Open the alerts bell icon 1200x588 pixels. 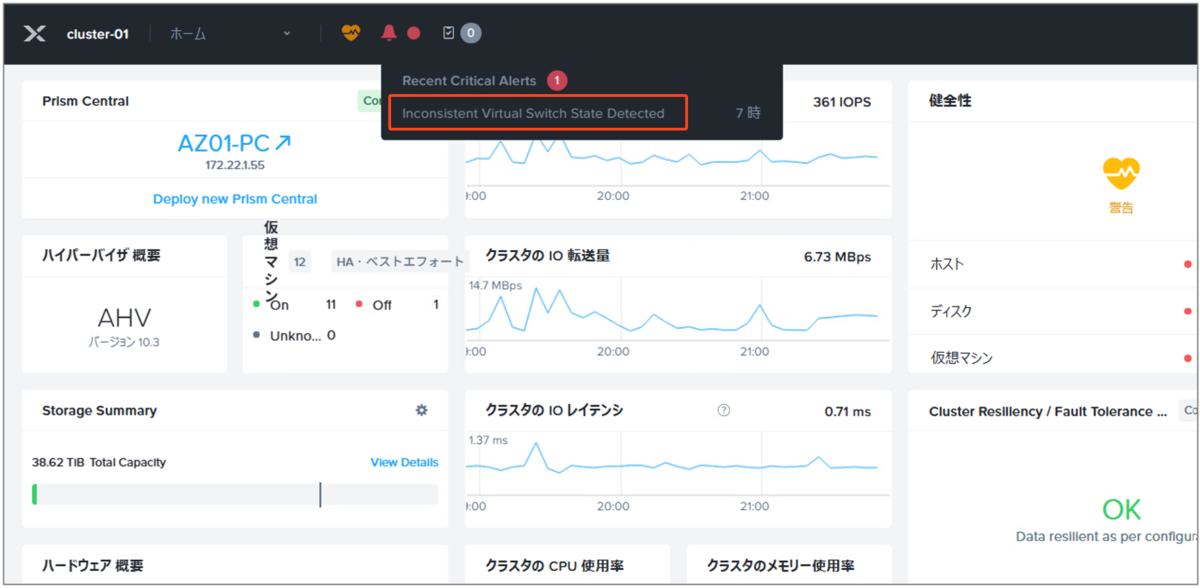(389, 33)
